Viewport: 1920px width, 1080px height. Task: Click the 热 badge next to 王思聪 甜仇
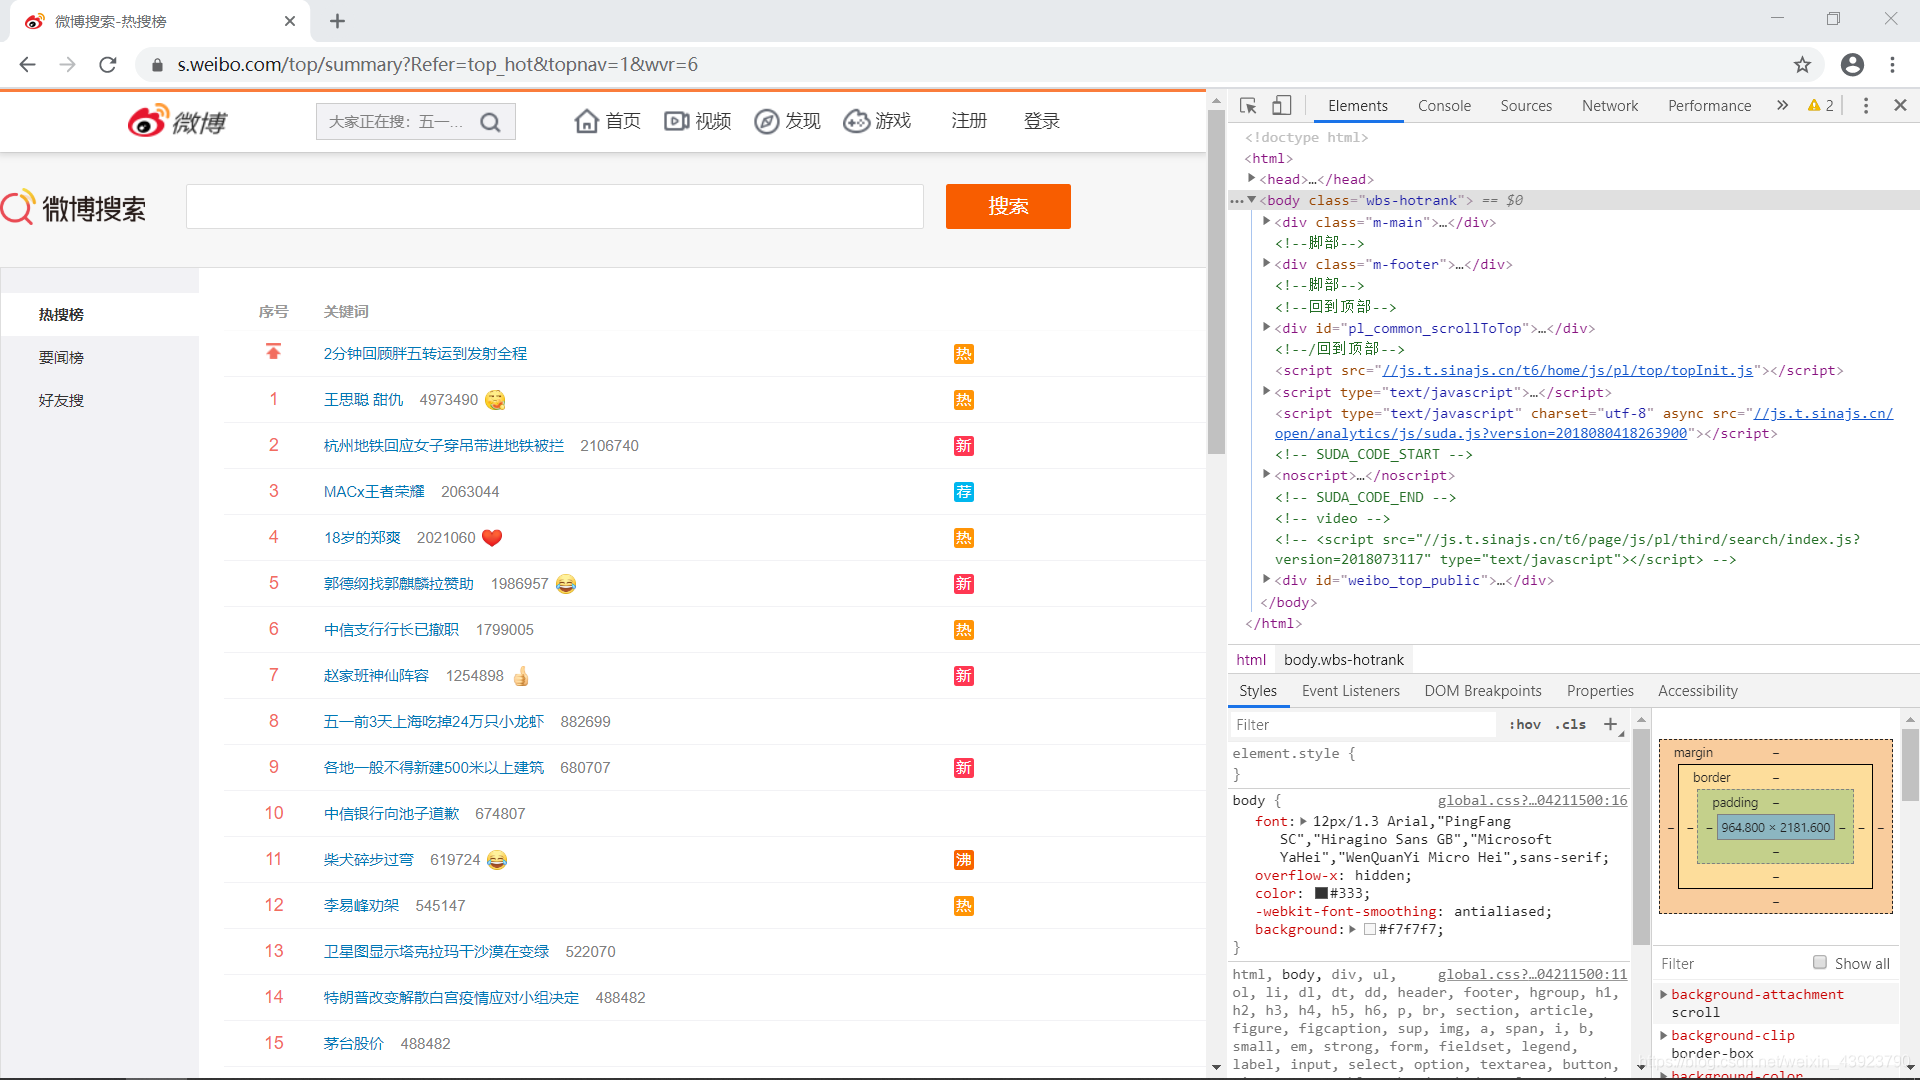click(963, 400)
